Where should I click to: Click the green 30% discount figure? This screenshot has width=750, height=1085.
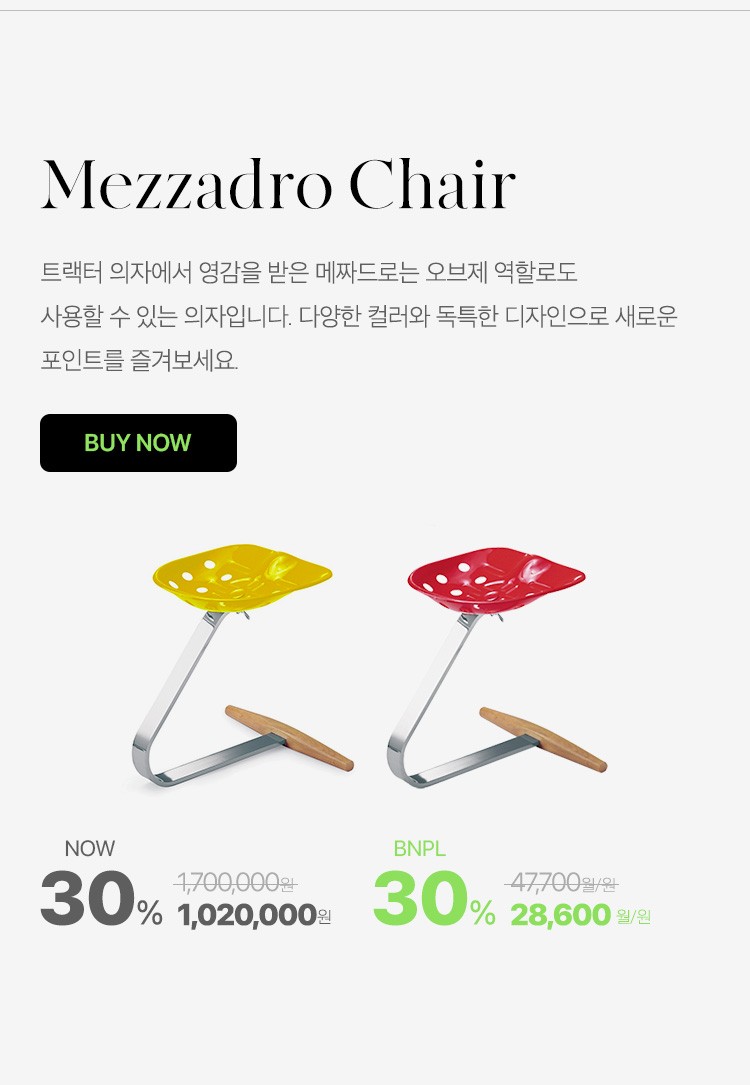434,898
